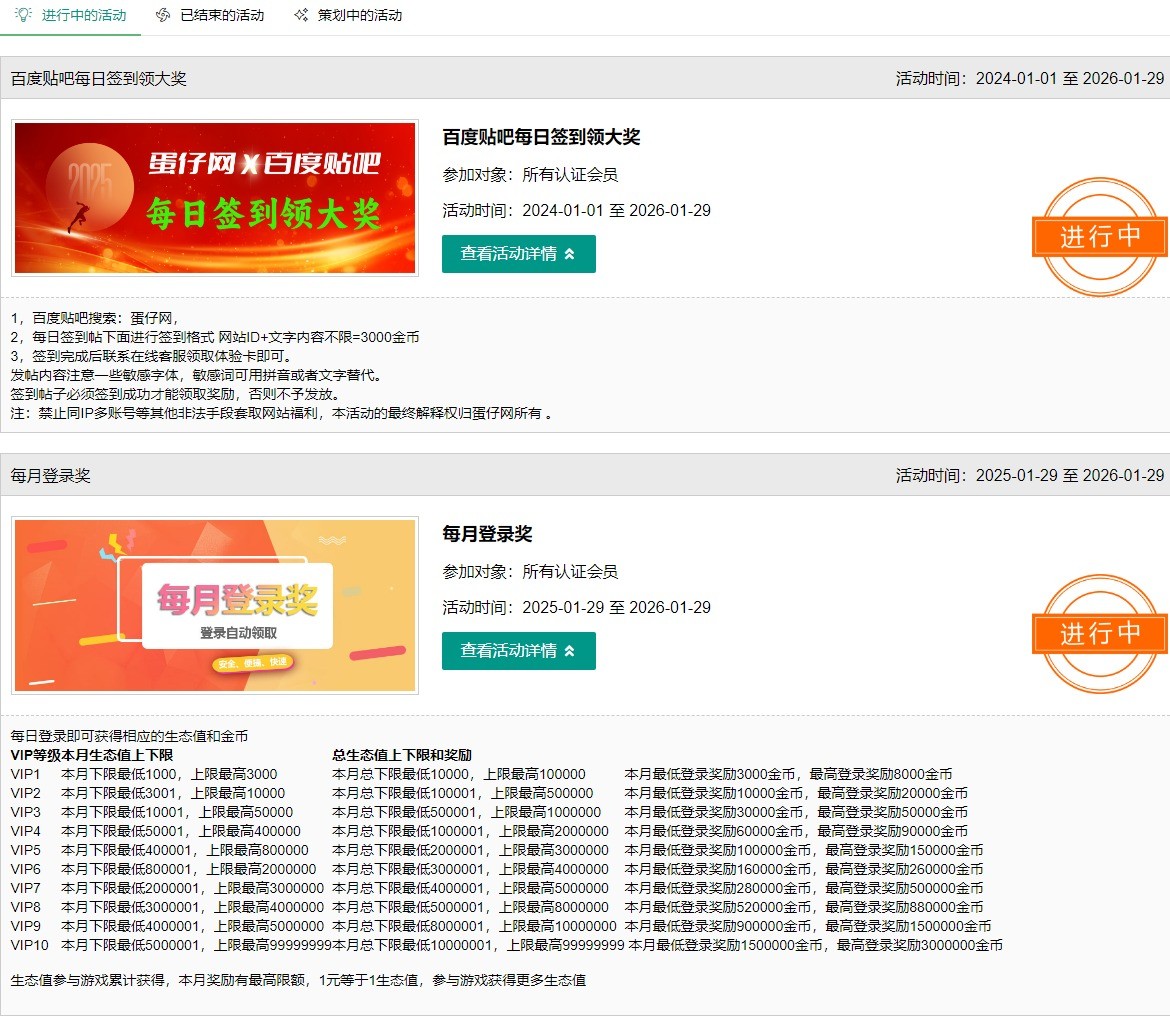Go to the 策划中的活动 tab

pyautogui.click(x=360, y=15)
